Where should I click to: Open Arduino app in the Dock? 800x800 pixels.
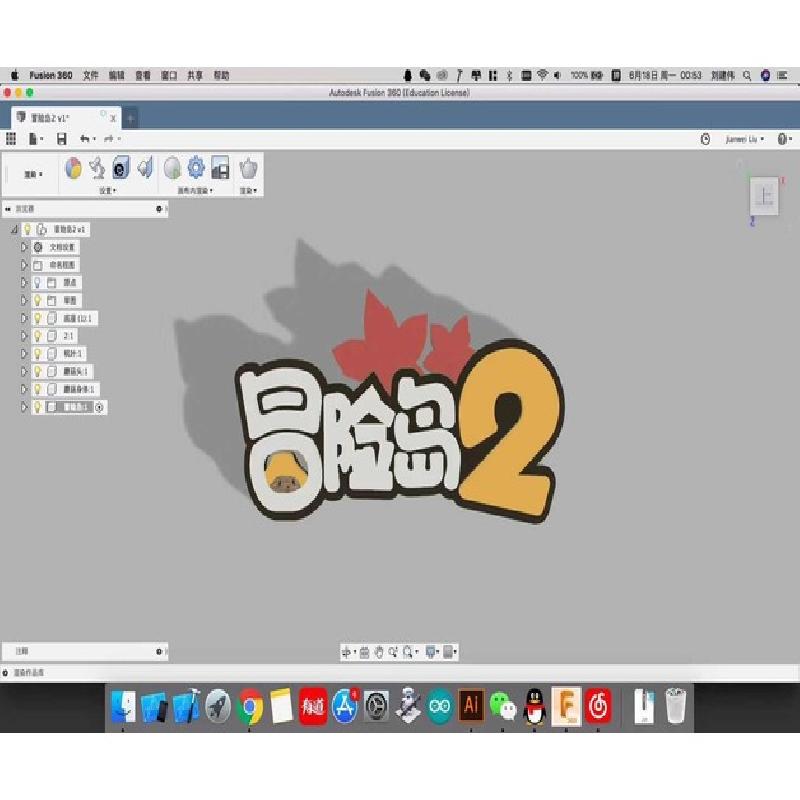click(x=439, y=706)
